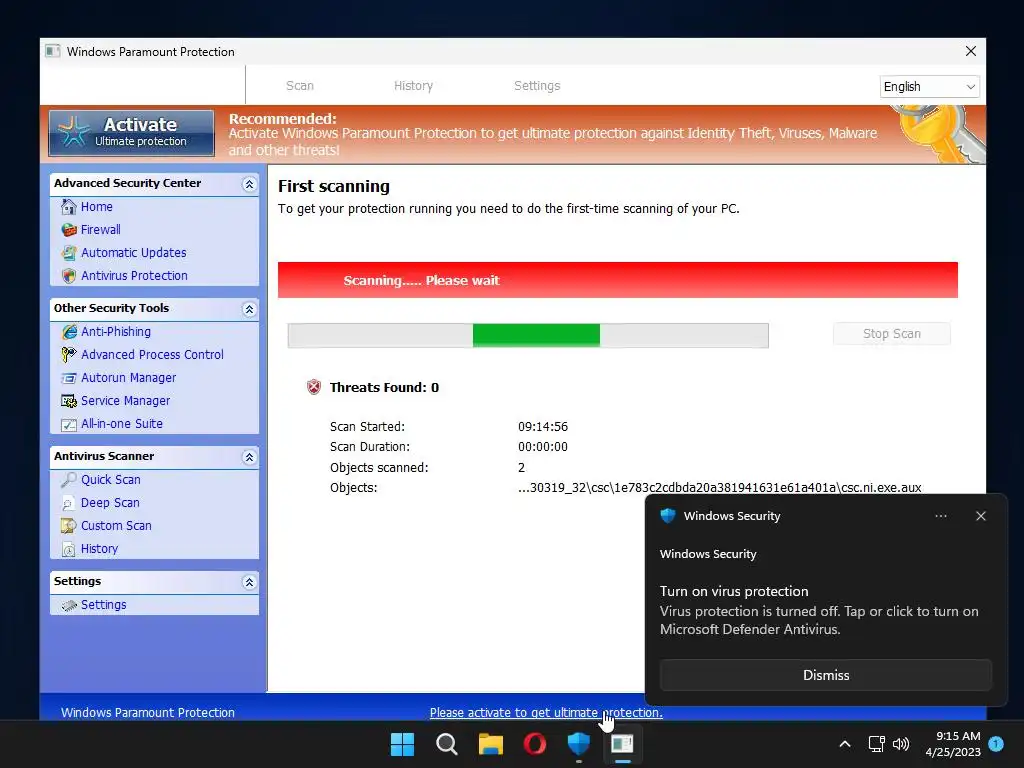
Task: Click the Advanced Process Control icon
Action: [x=69, y=355]
